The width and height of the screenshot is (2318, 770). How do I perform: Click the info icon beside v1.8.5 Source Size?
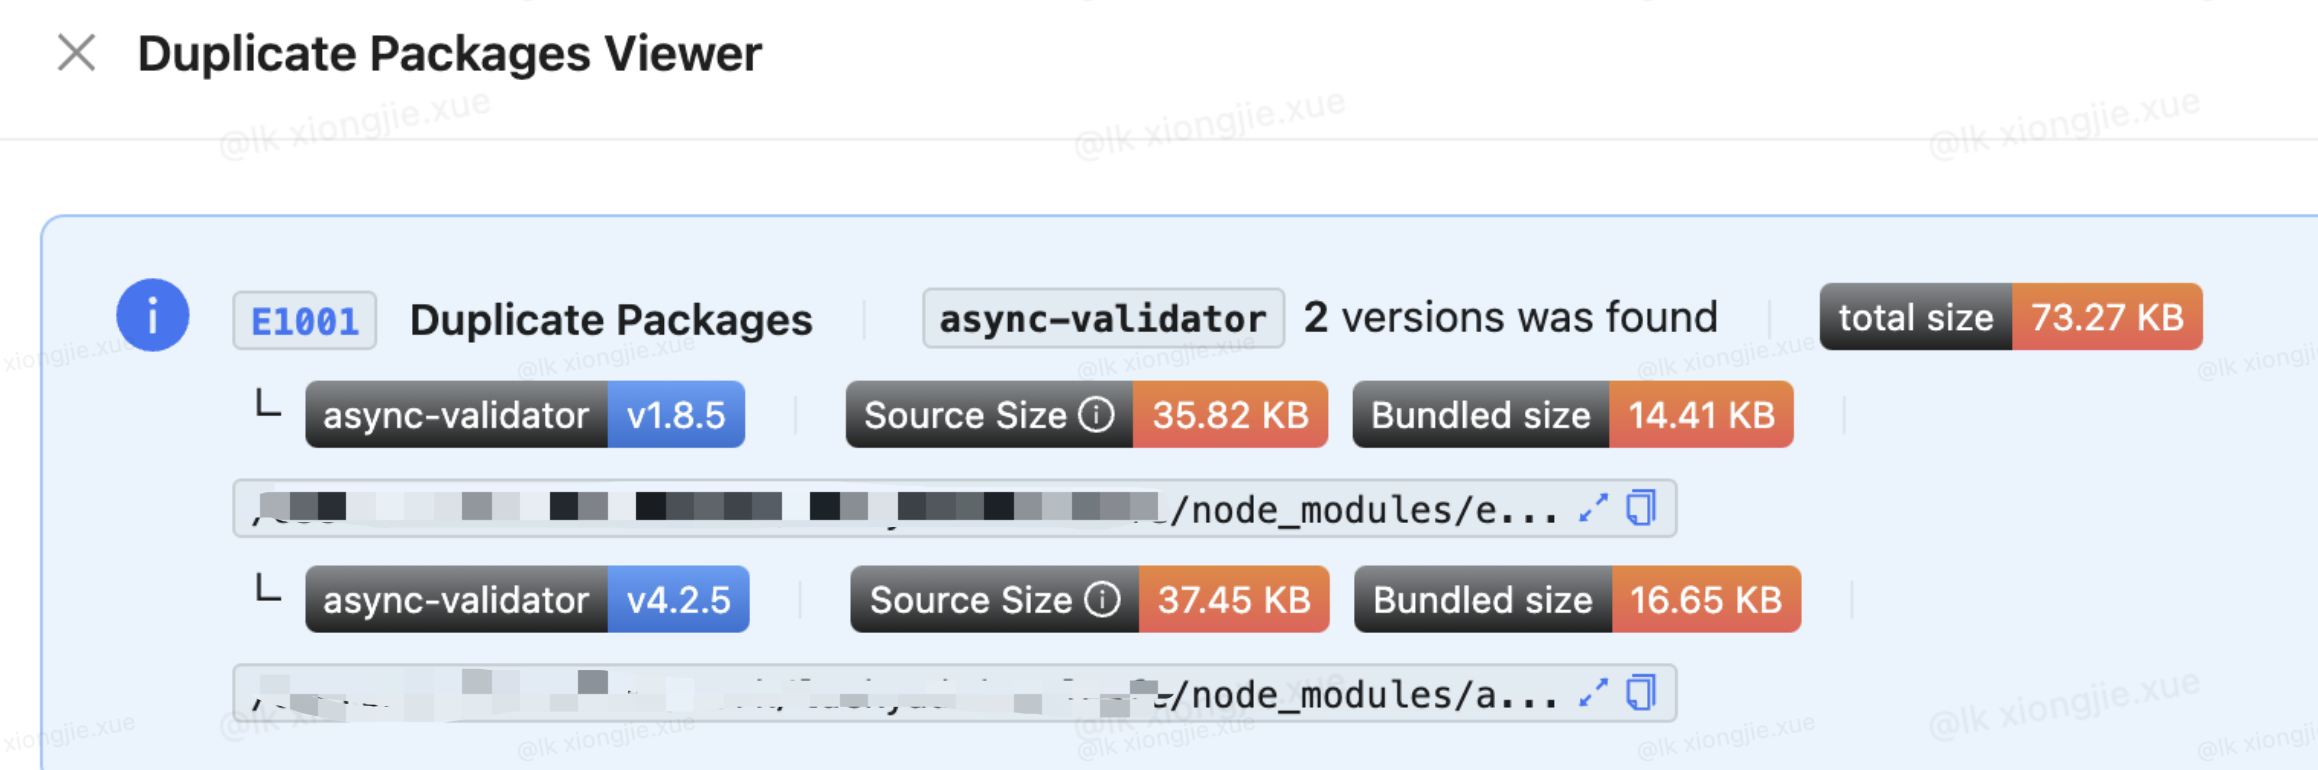[1097, 414]
